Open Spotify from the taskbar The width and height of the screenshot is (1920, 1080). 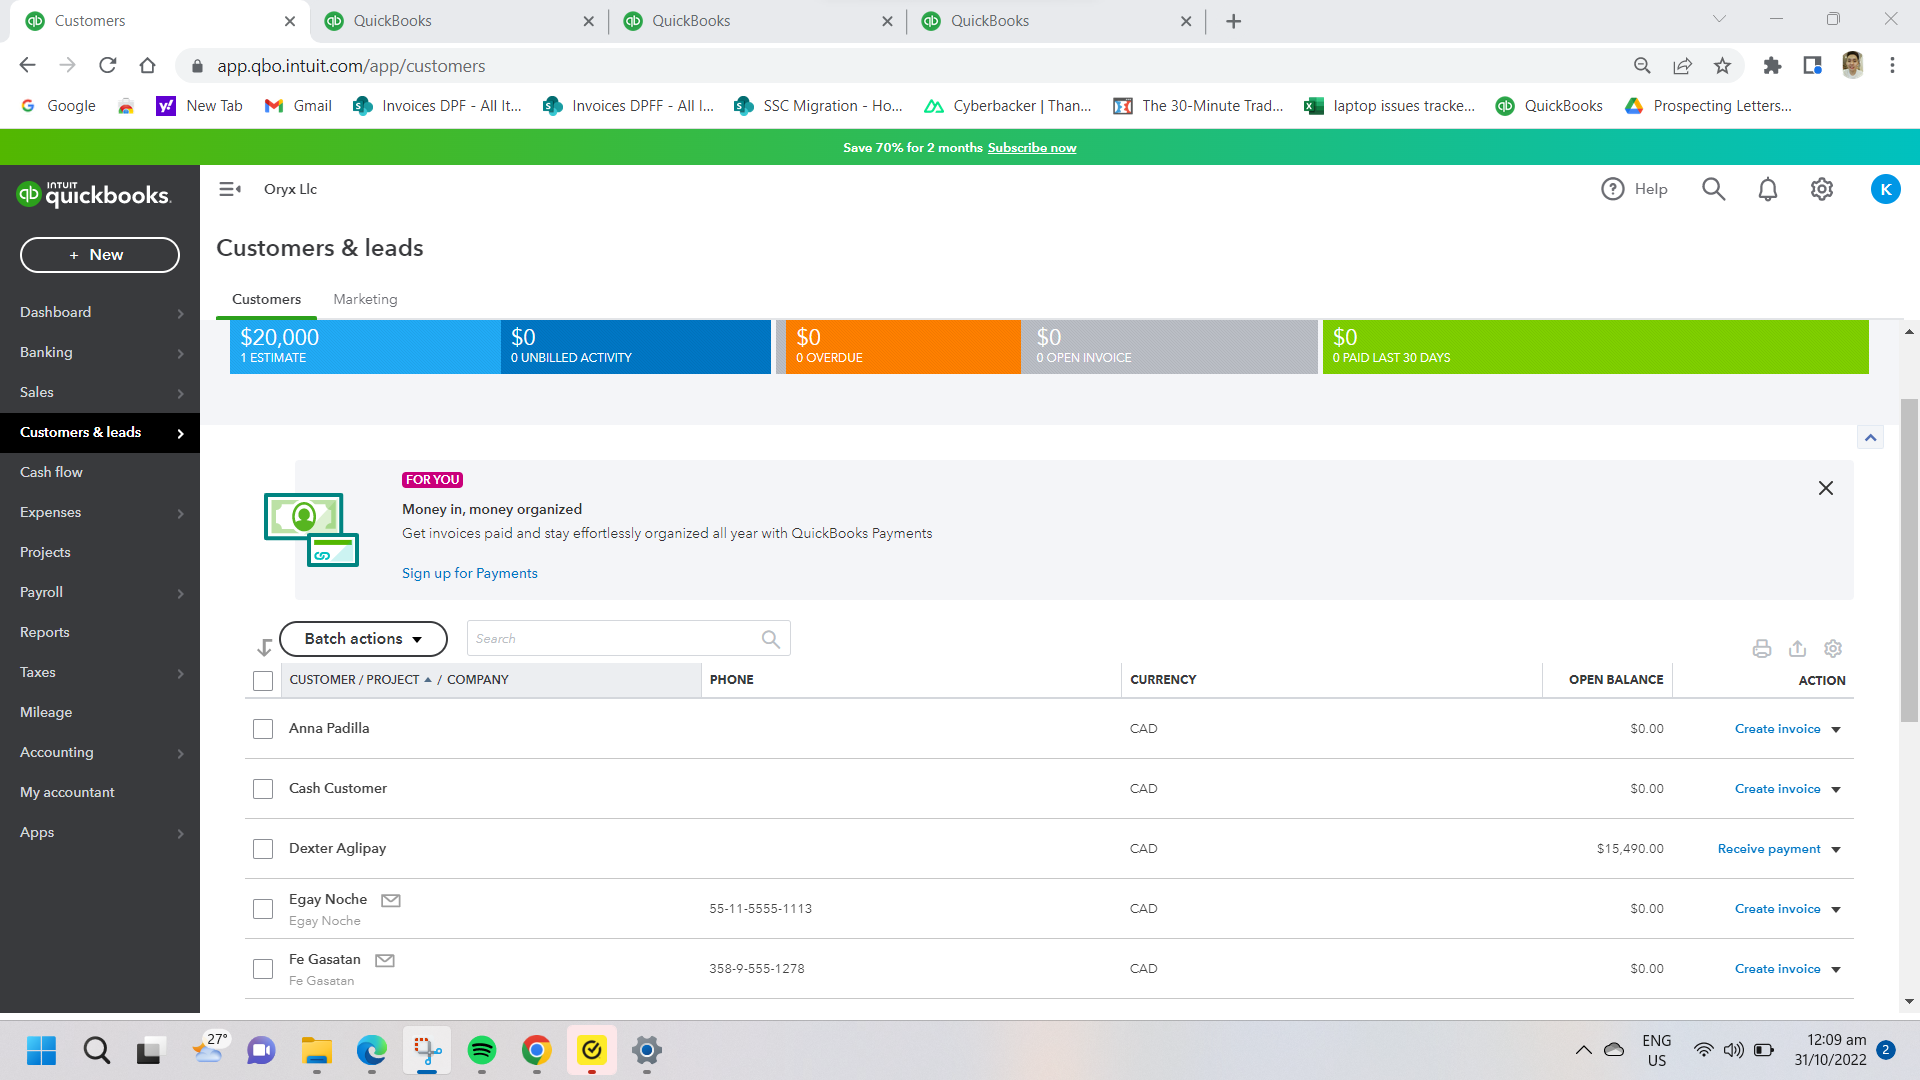pyautogui.click(x=482, y=1050)
